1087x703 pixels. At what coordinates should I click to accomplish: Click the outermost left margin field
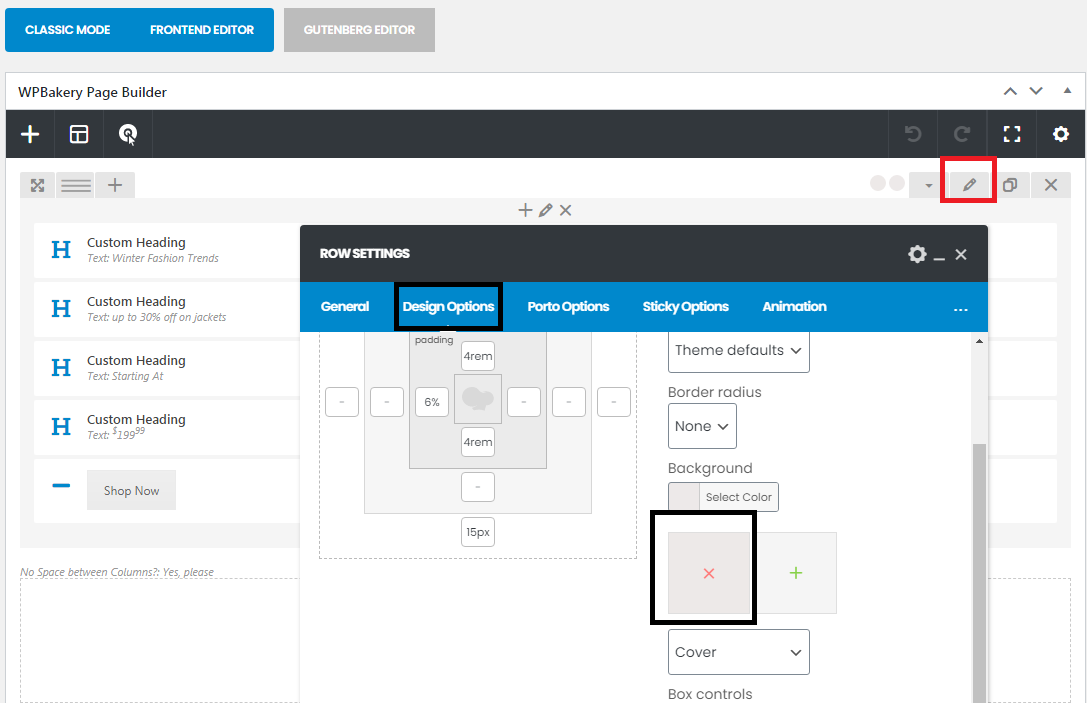click(342, 402)
